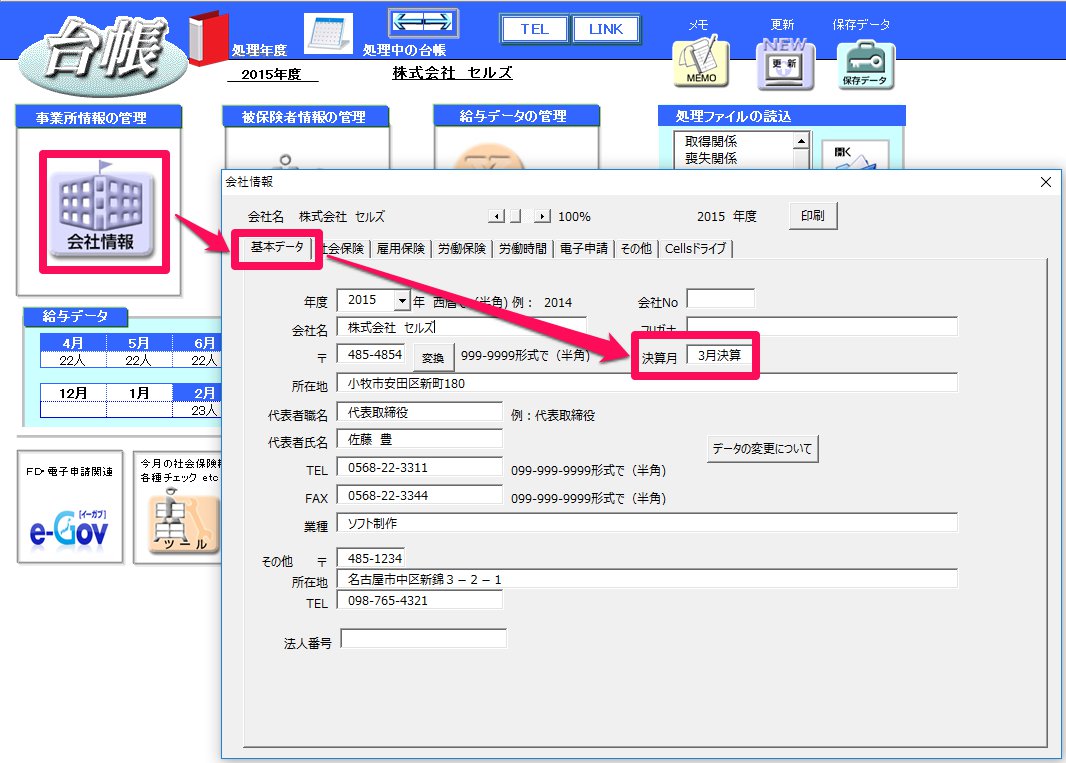The height and width of the screenshot is (763, 1066).
Task: Click the main 〒 field showing 485-4854
Action: pos(372,355)
